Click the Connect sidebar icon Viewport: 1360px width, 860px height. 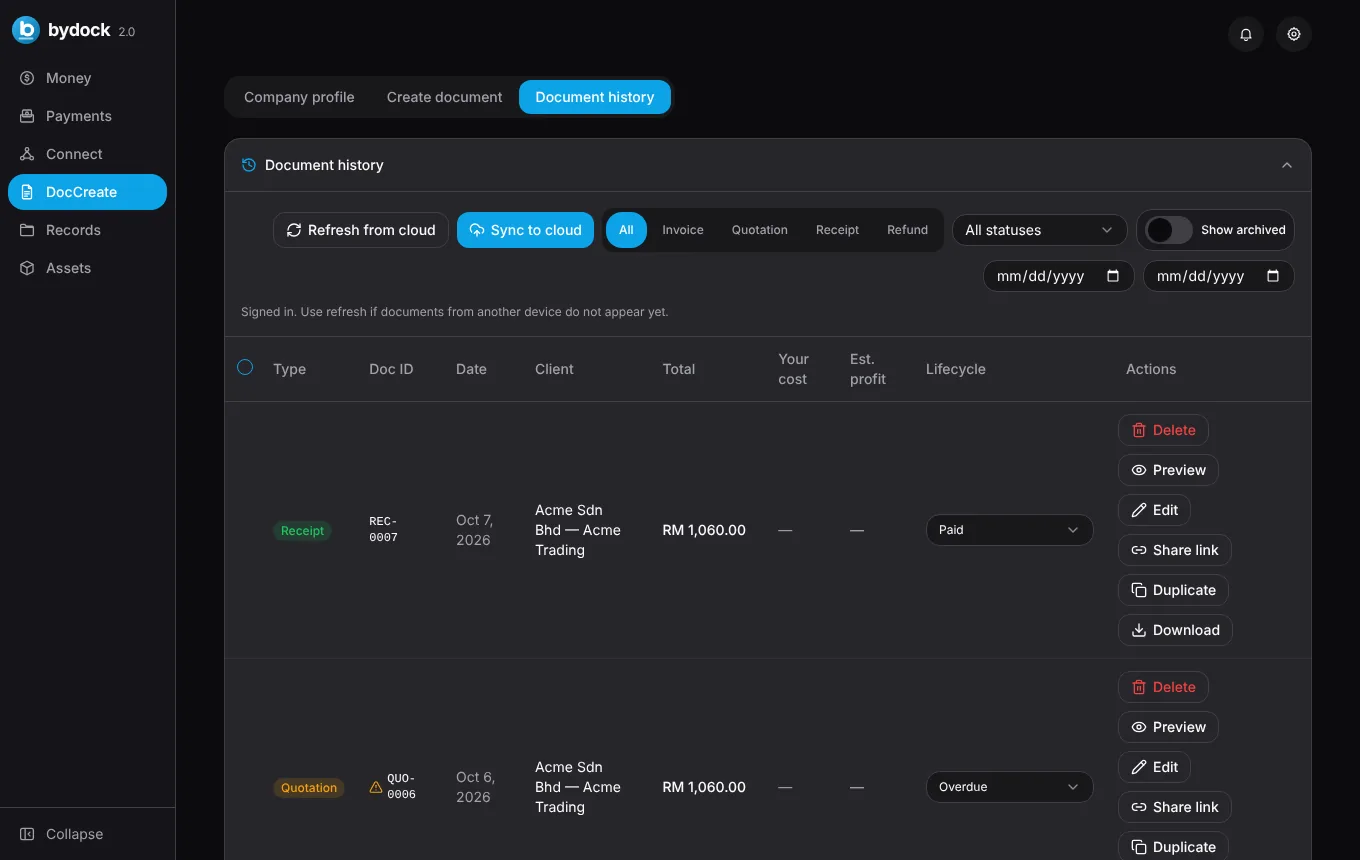[27, 154]
